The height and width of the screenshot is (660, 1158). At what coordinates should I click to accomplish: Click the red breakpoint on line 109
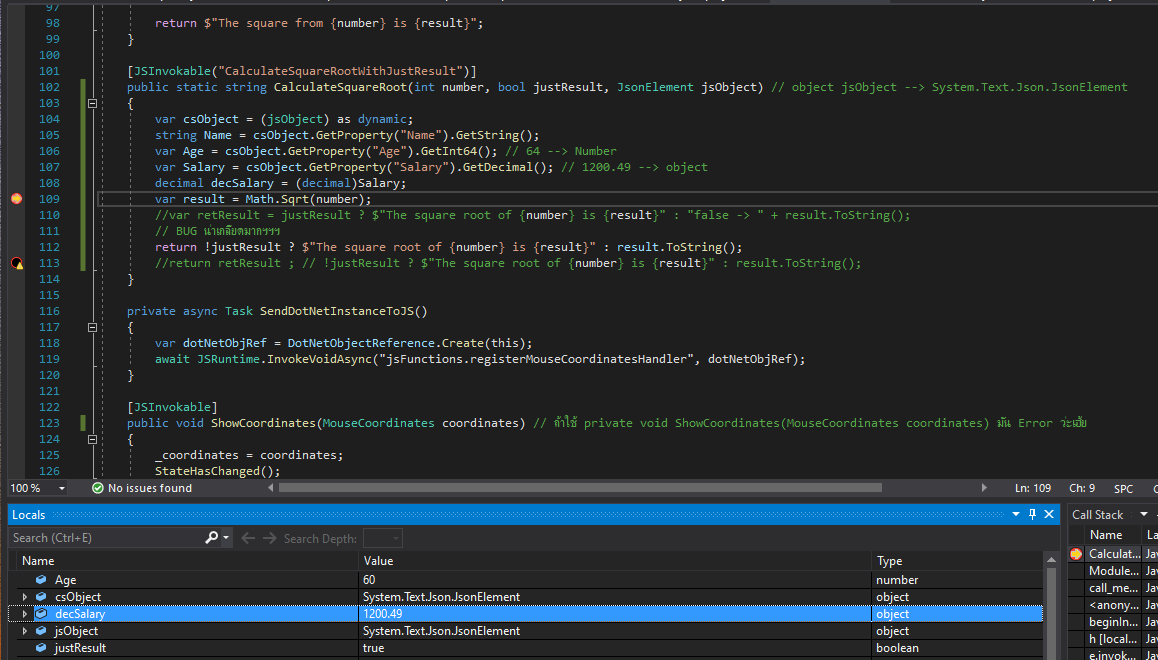point(15,198)
